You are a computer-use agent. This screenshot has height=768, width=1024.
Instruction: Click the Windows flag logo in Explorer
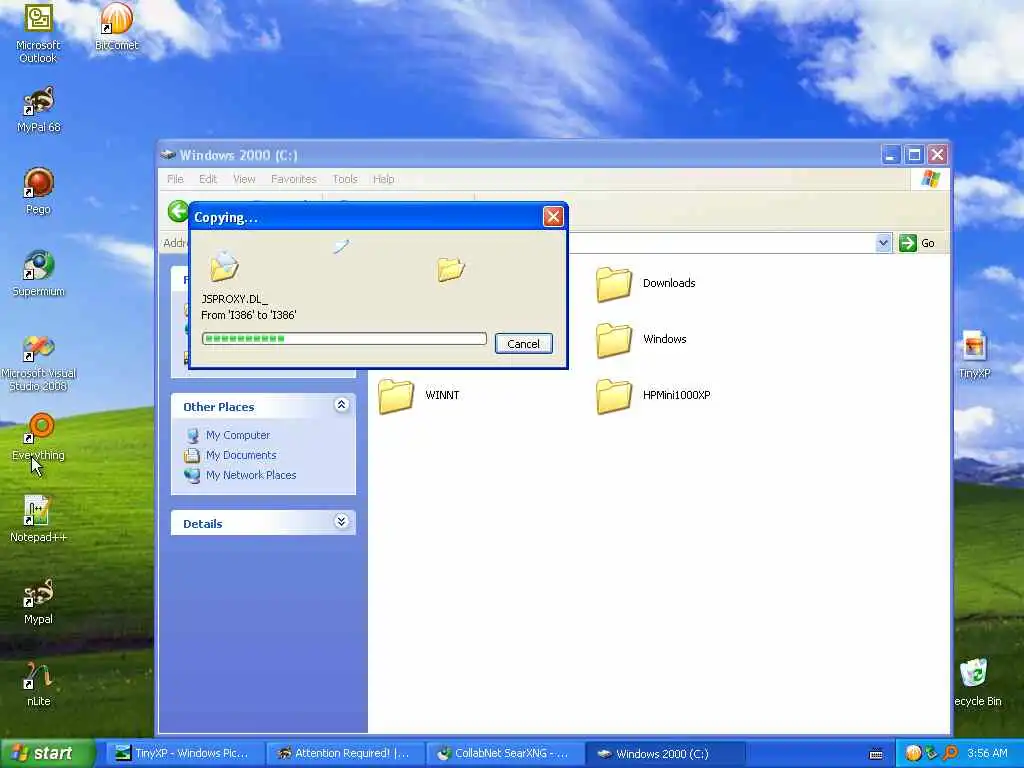(x=931, y=178)
